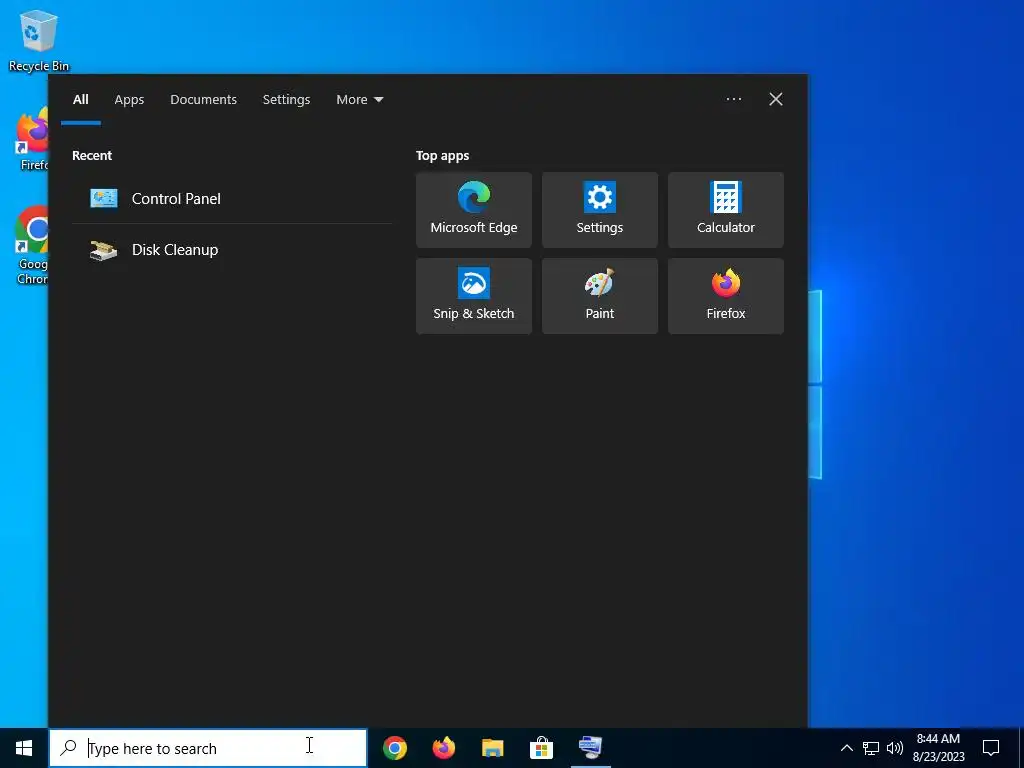Switch to the All search tab
Screen dimensions: 1024x768
(80, 99)
